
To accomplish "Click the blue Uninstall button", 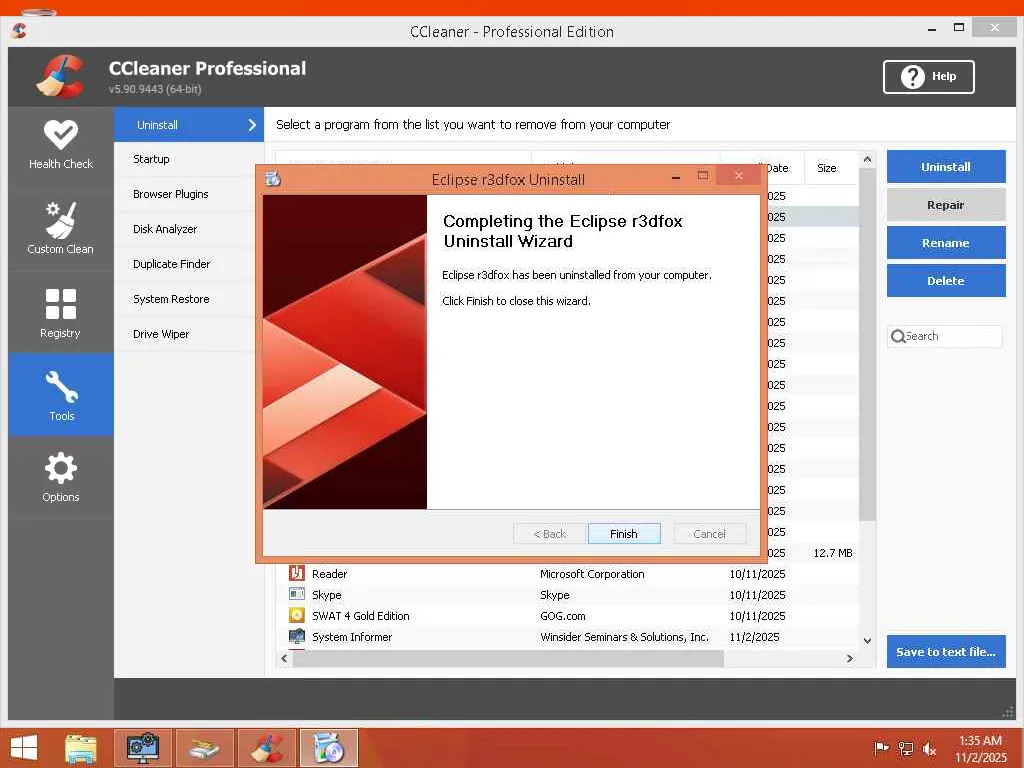I will (x=946, y=167).
